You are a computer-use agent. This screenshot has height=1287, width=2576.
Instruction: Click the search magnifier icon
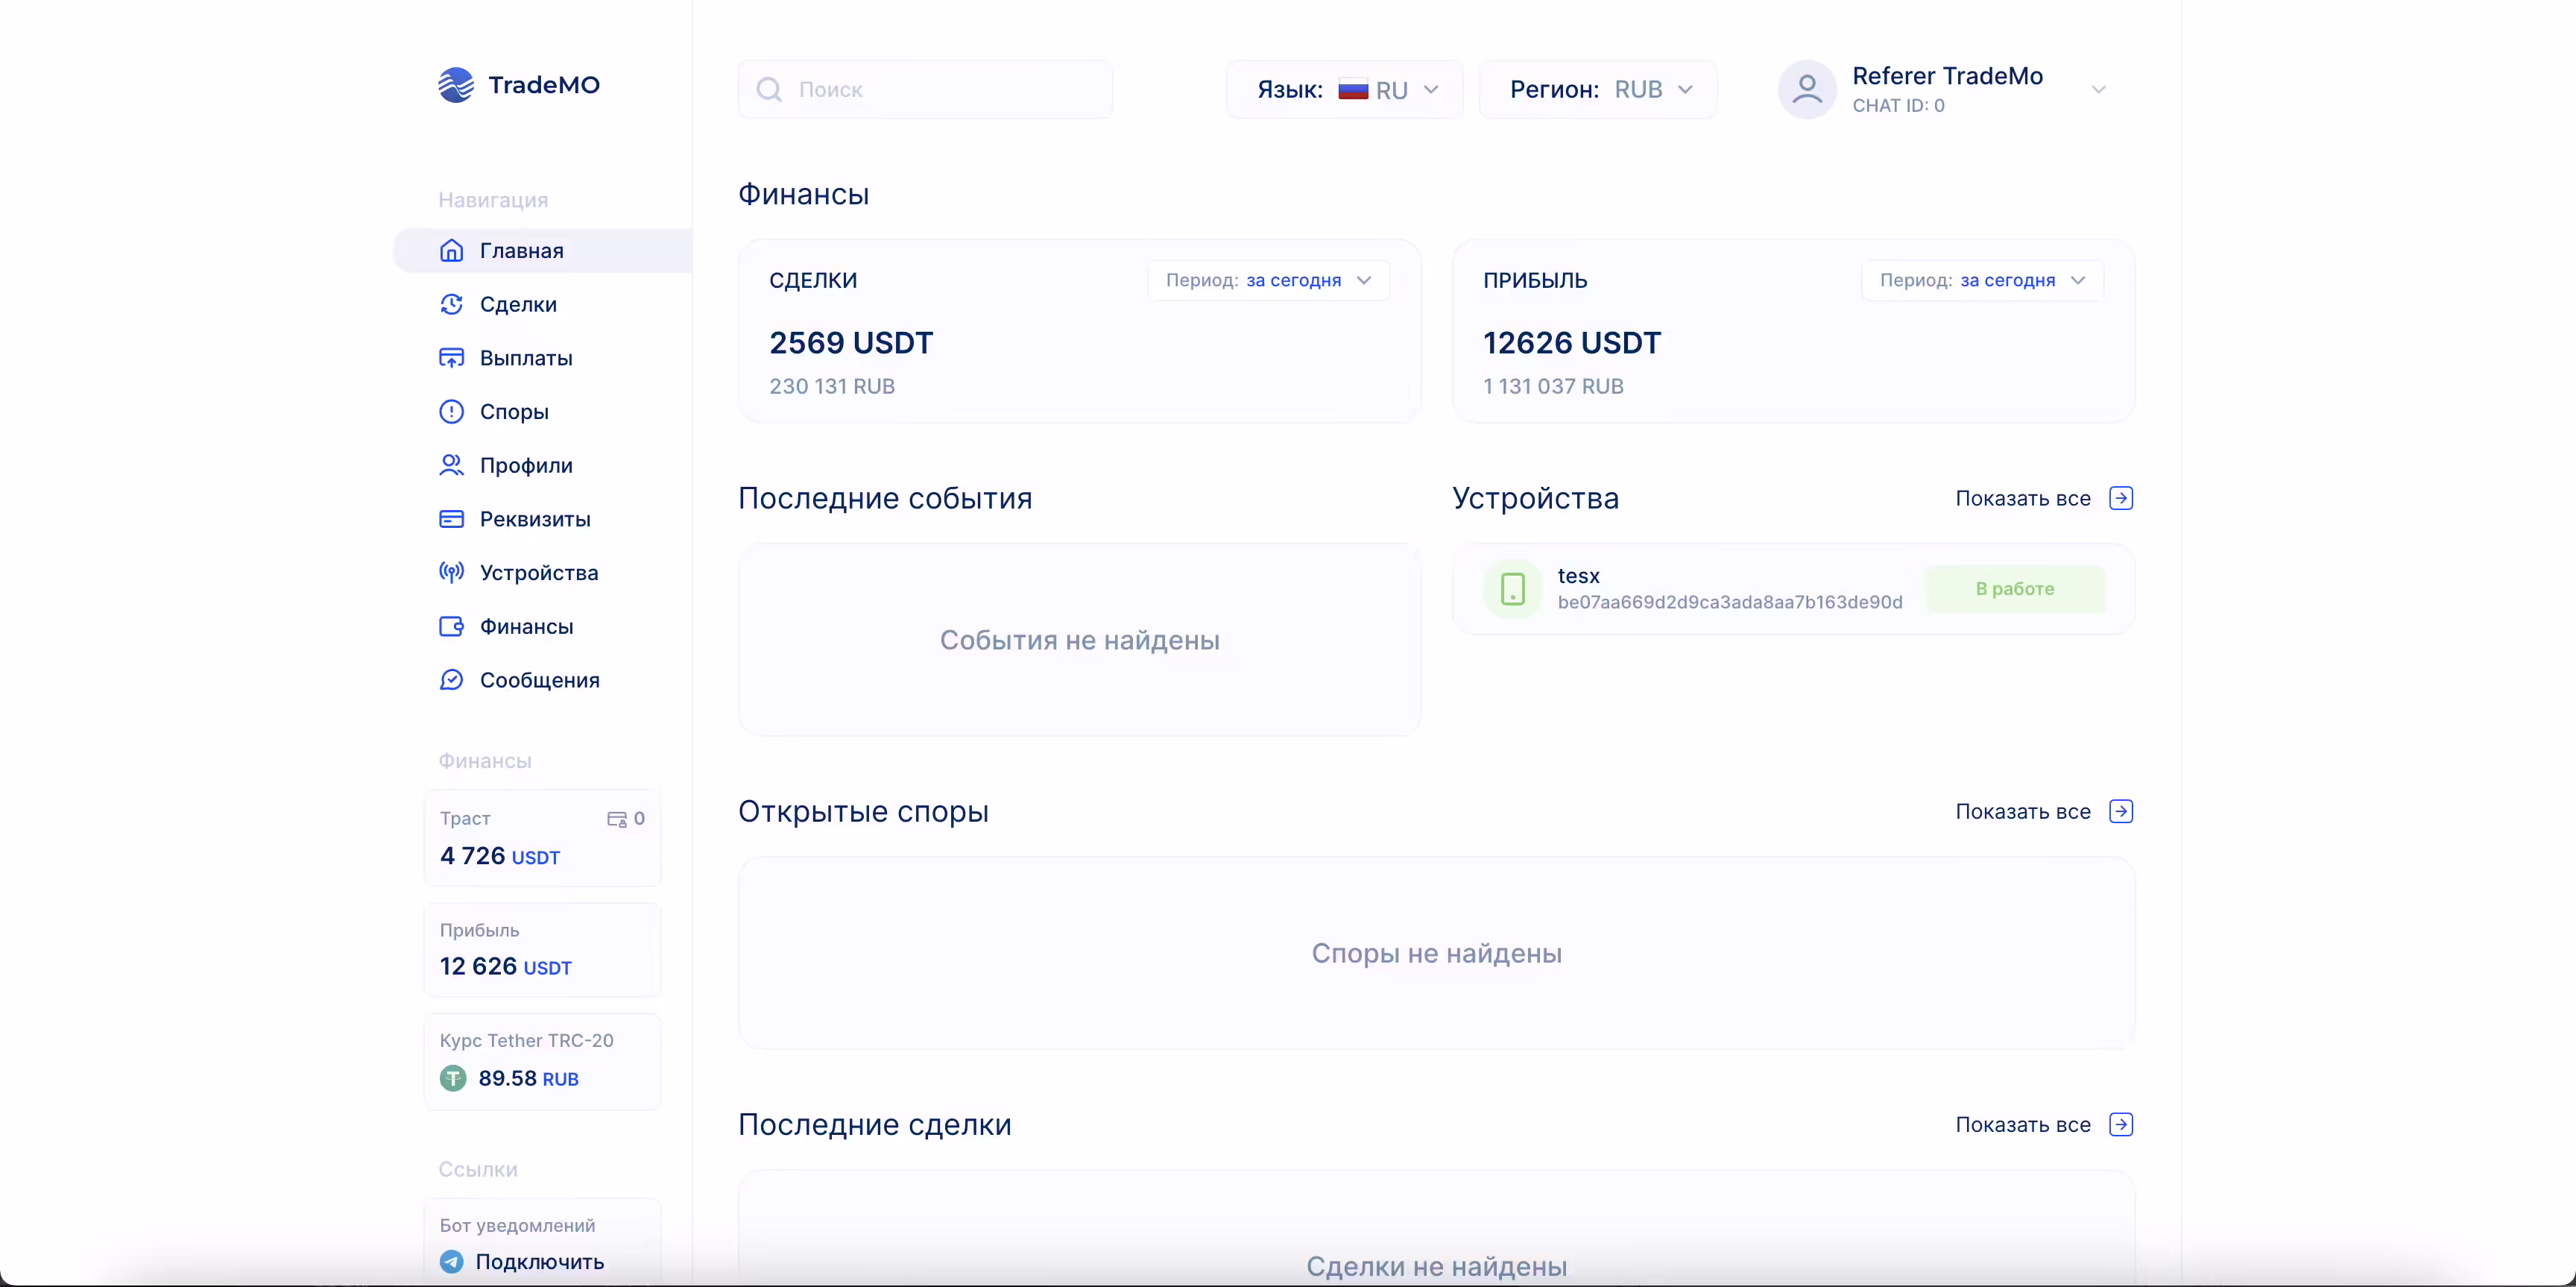click(x=768, y=89)
